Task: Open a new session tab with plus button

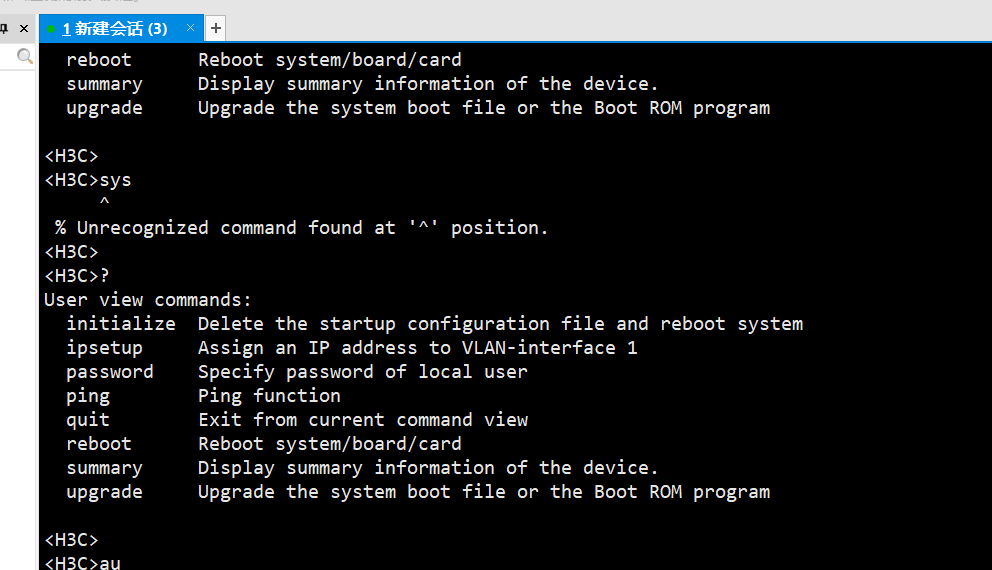Action: tap(216, 28)
